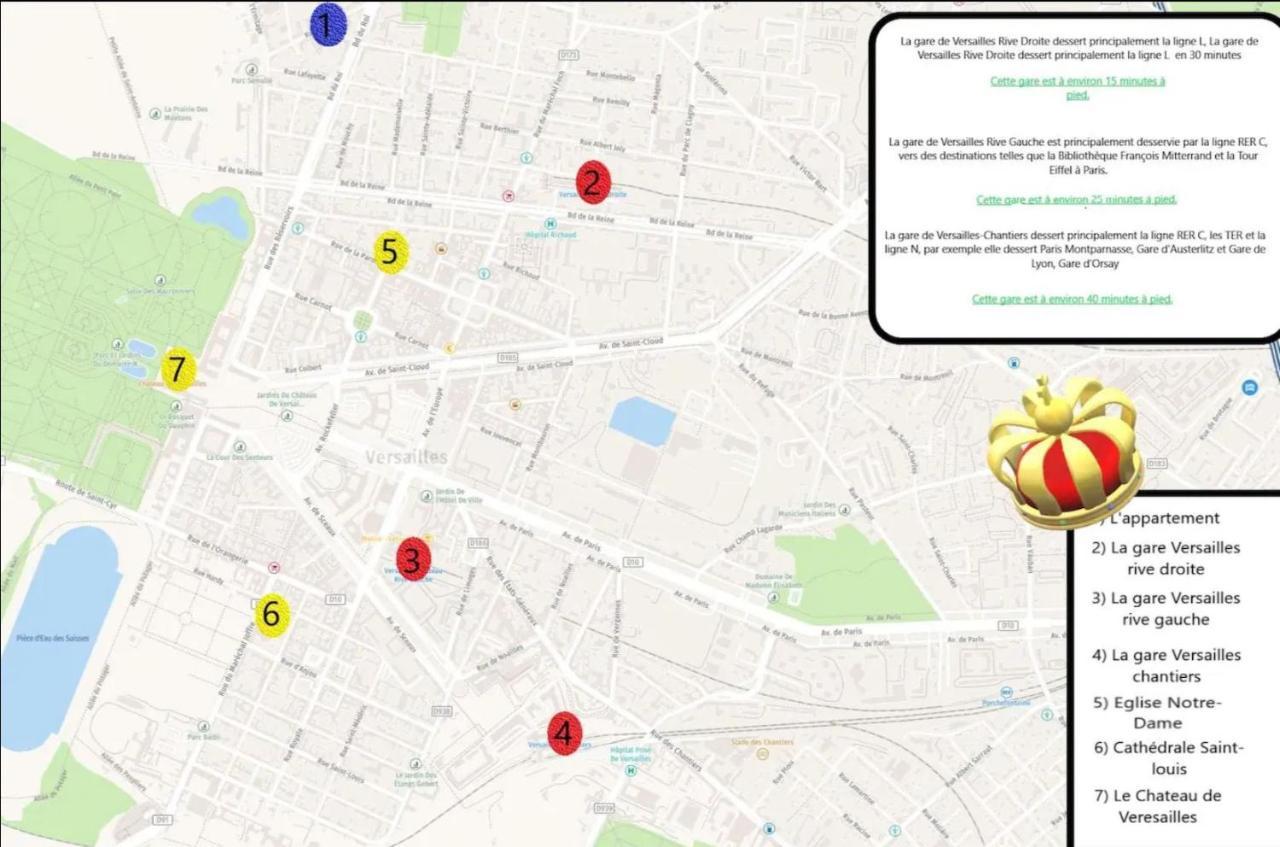Select the Jardin de l'Hôtel de Ville icon
The height and width of the screenshot is (847, 1280).
coord(427,494)
